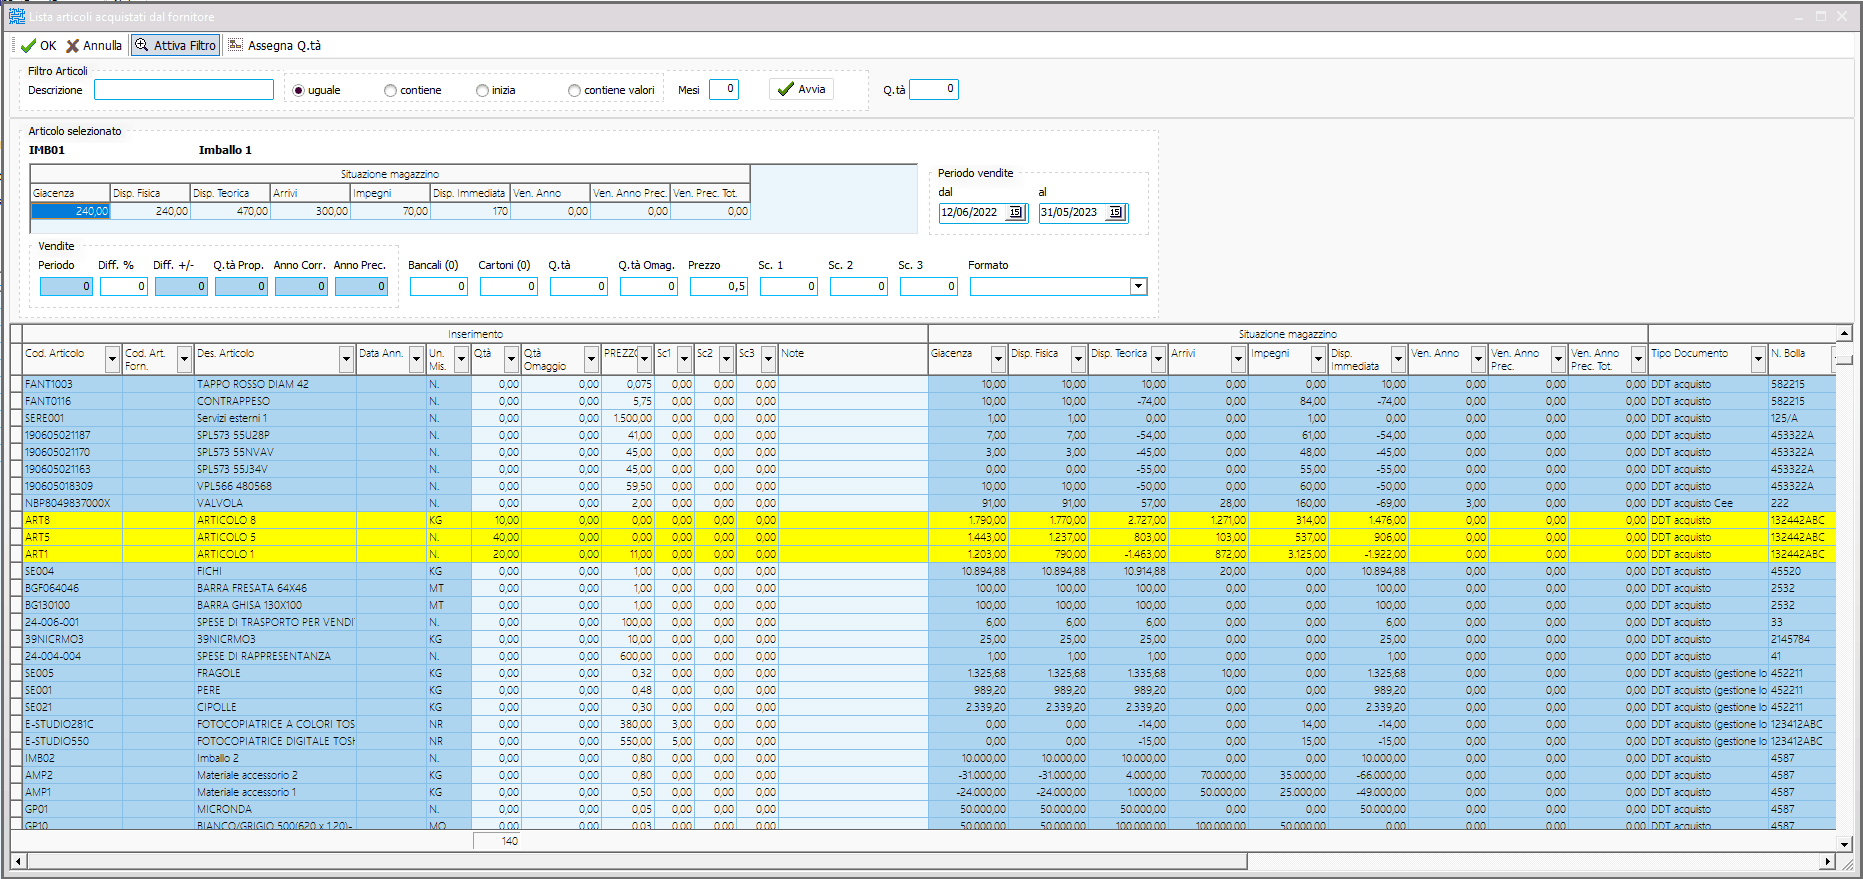Select the Giacenza cell 240,00
Screen dimensions: 1863x879
pyautogui.click(x=70, y=211)
